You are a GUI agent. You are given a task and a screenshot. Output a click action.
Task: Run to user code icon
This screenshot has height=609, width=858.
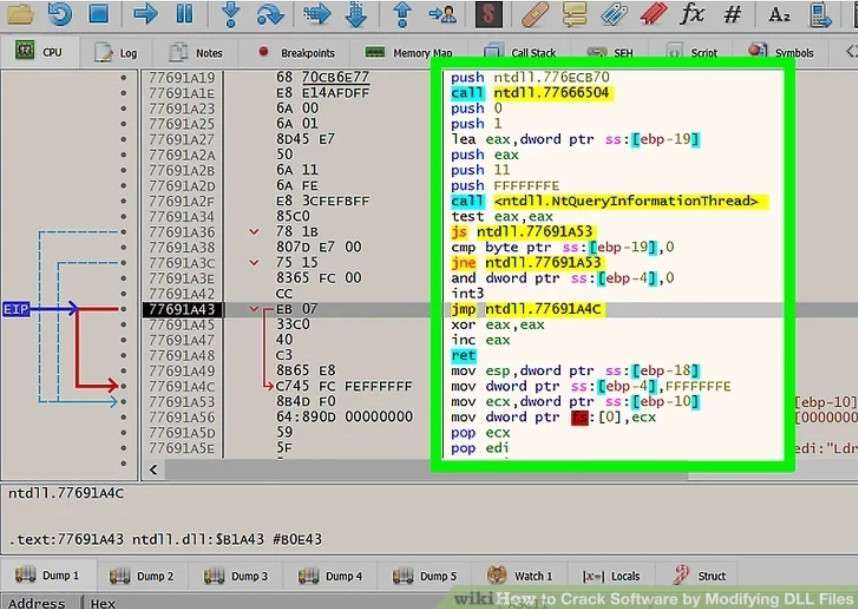click(443, 14)
